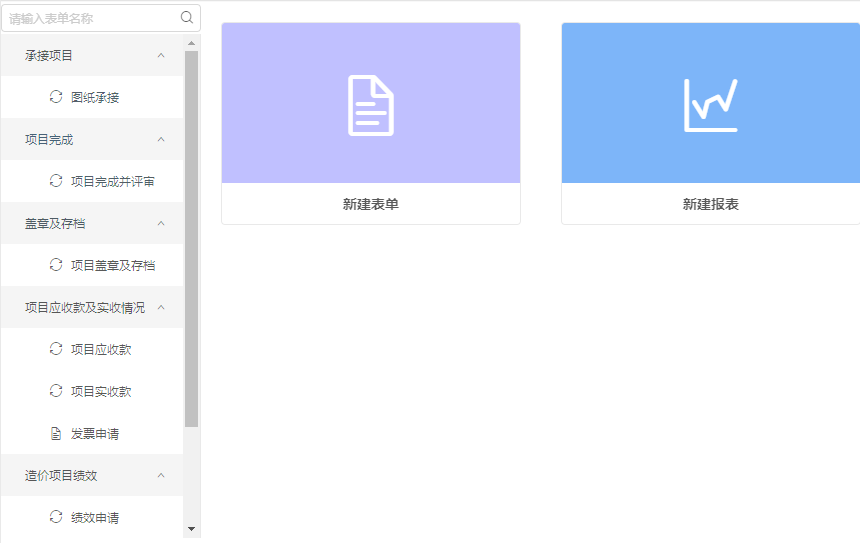Viewport: 860px width, 543px height.
Task: Focus the form name search field
Action: coord(90,18)
